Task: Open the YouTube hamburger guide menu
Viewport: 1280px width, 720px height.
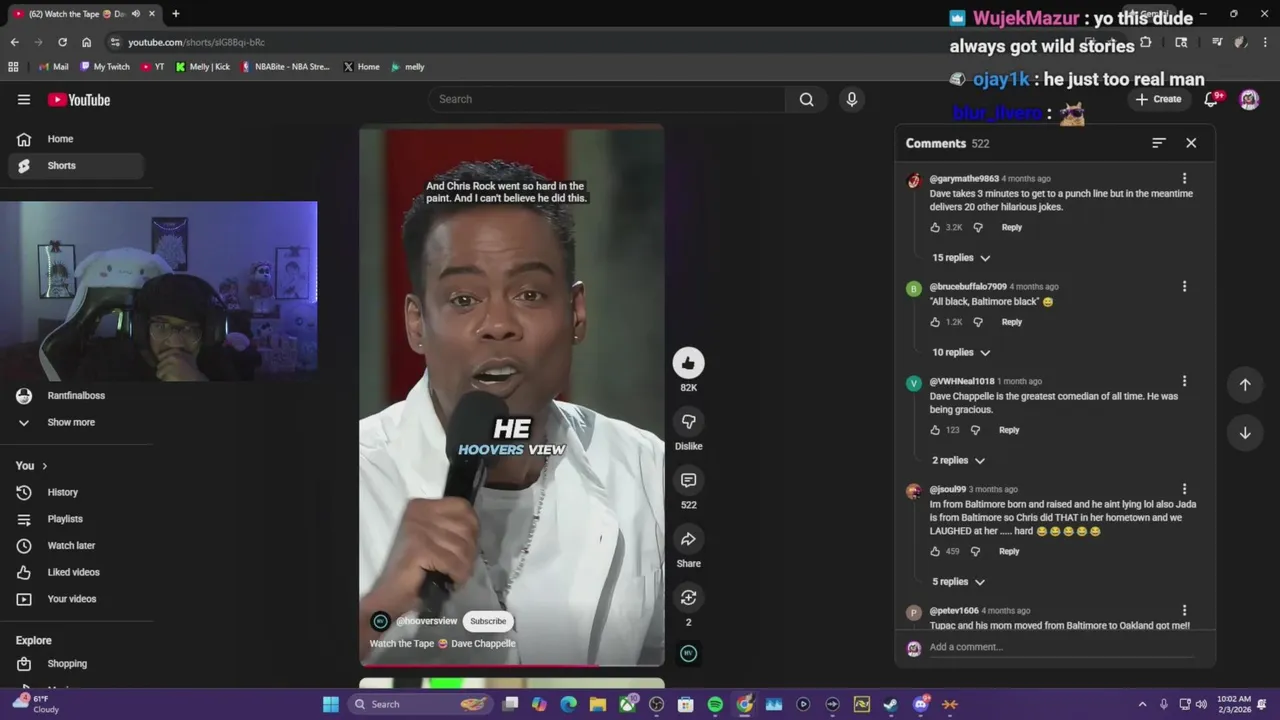Action: point(24,99)
